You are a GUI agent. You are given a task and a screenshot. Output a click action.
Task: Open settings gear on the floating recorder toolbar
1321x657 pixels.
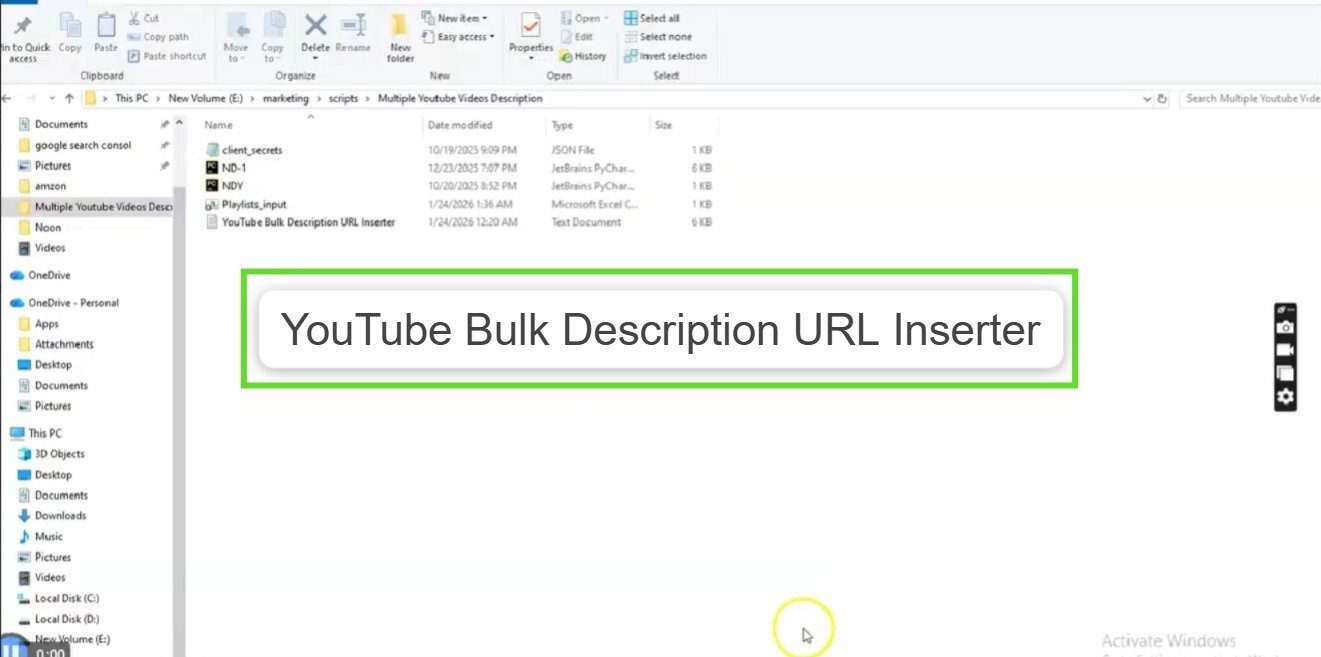coord(1284,397)
